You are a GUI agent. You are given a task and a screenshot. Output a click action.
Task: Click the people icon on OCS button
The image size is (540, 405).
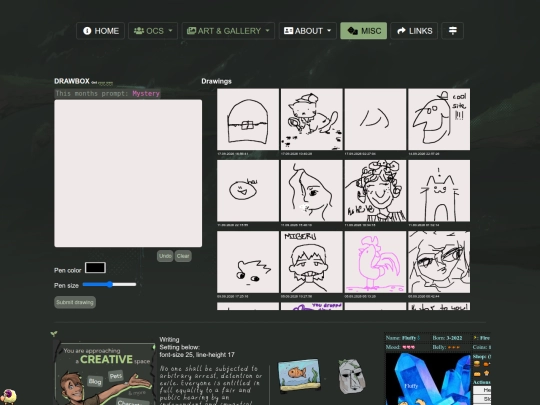(139, 31)
